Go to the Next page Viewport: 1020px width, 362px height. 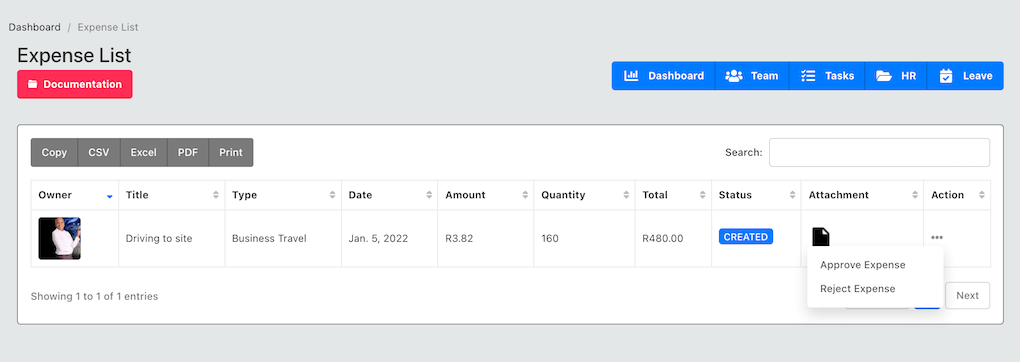pos(967,296)
